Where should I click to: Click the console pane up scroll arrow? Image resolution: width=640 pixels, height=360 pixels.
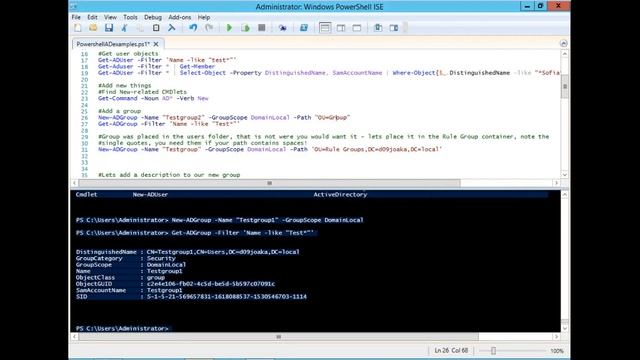[x=565, y=194]
